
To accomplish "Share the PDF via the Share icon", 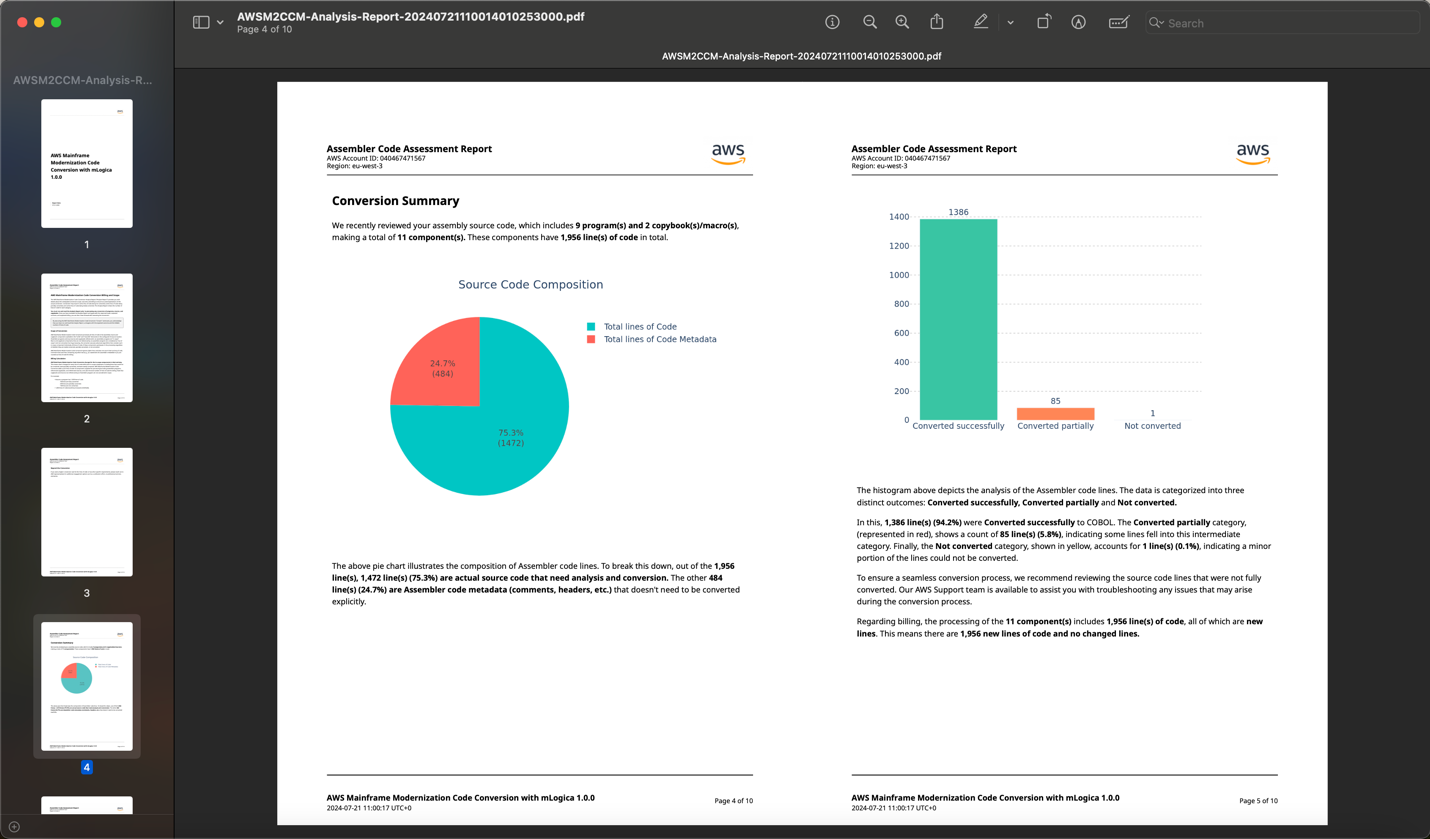I will click(937, 21).
